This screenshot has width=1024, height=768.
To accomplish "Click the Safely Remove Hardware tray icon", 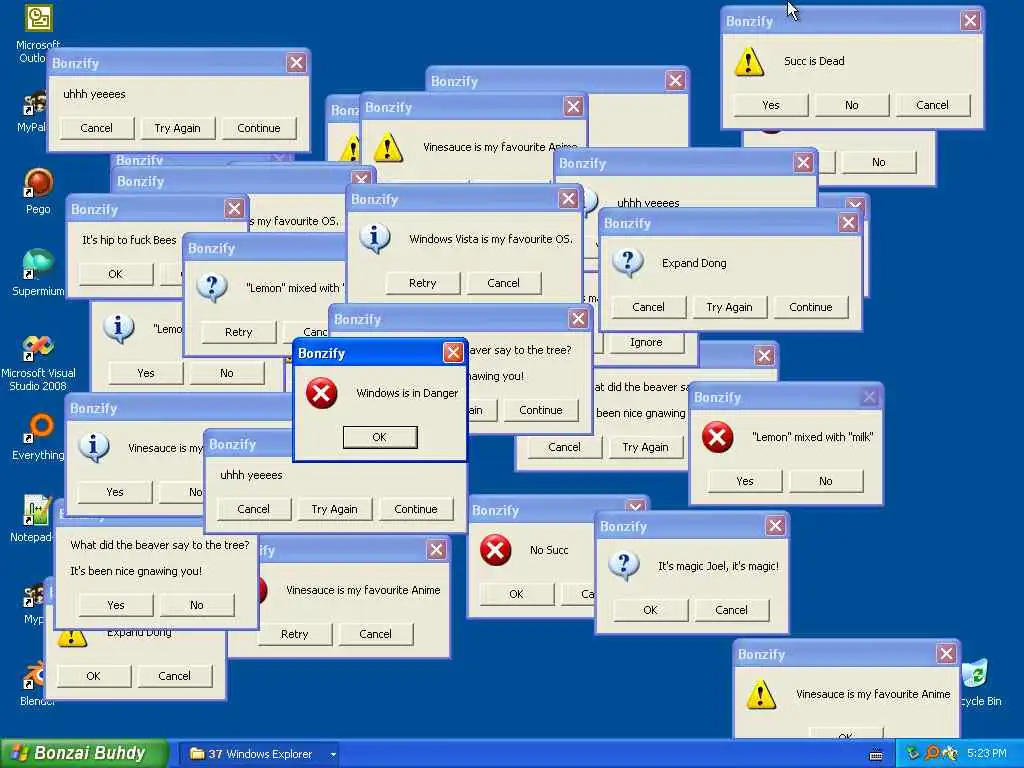I will point(914,753).
